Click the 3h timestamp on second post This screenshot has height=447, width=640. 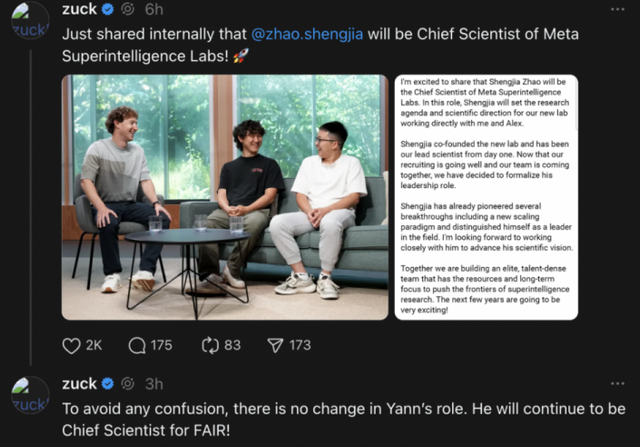point(153,384)
